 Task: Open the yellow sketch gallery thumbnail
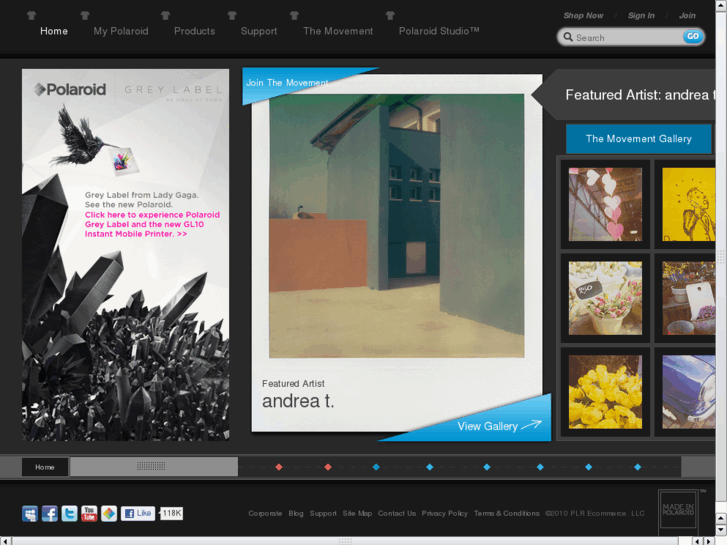(689, 205)
